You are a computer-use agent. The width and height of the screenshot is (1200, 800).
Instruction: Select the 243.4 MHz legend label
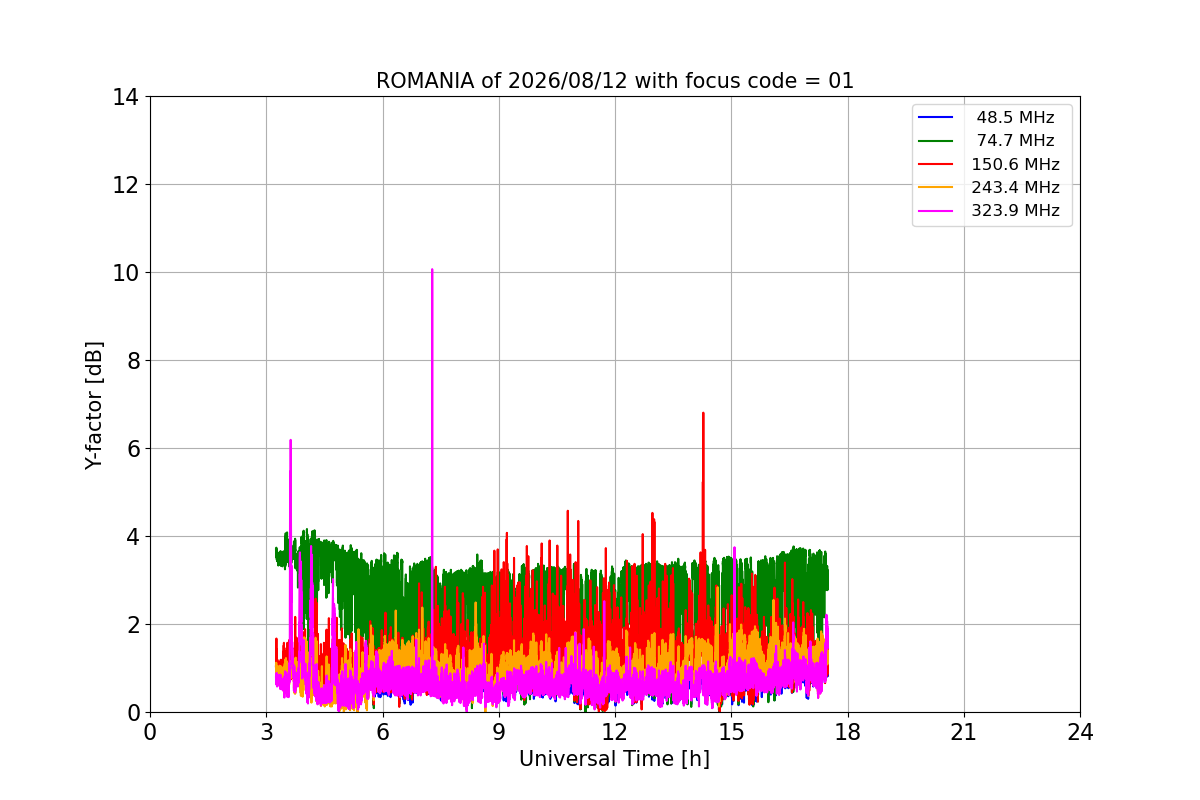pos(1015,187)
